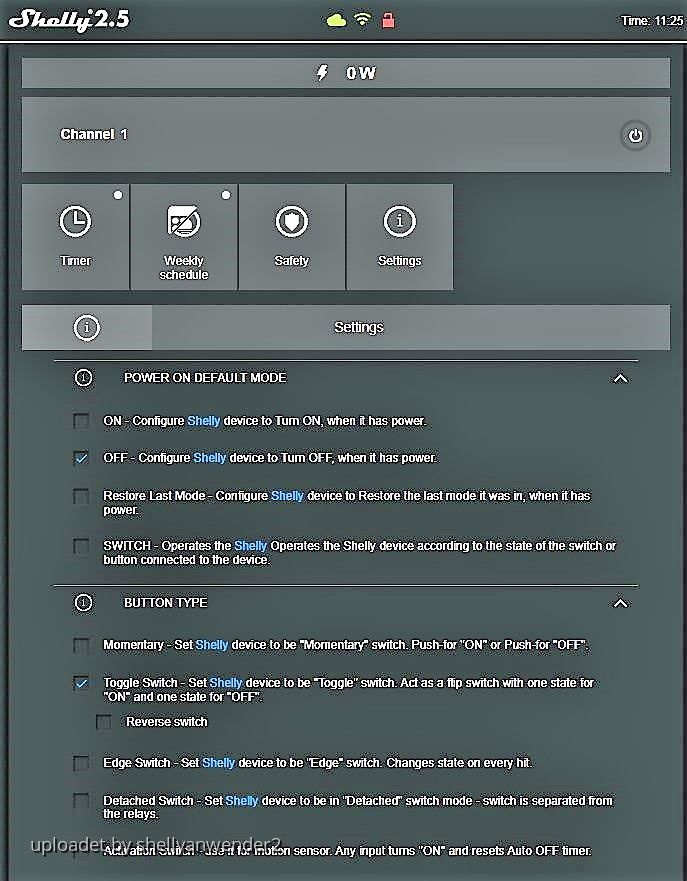Image resolution: width=687 pixels, height=881 pixels.
Task: Click the cloud connection status icon
Action: click(335, 19)
